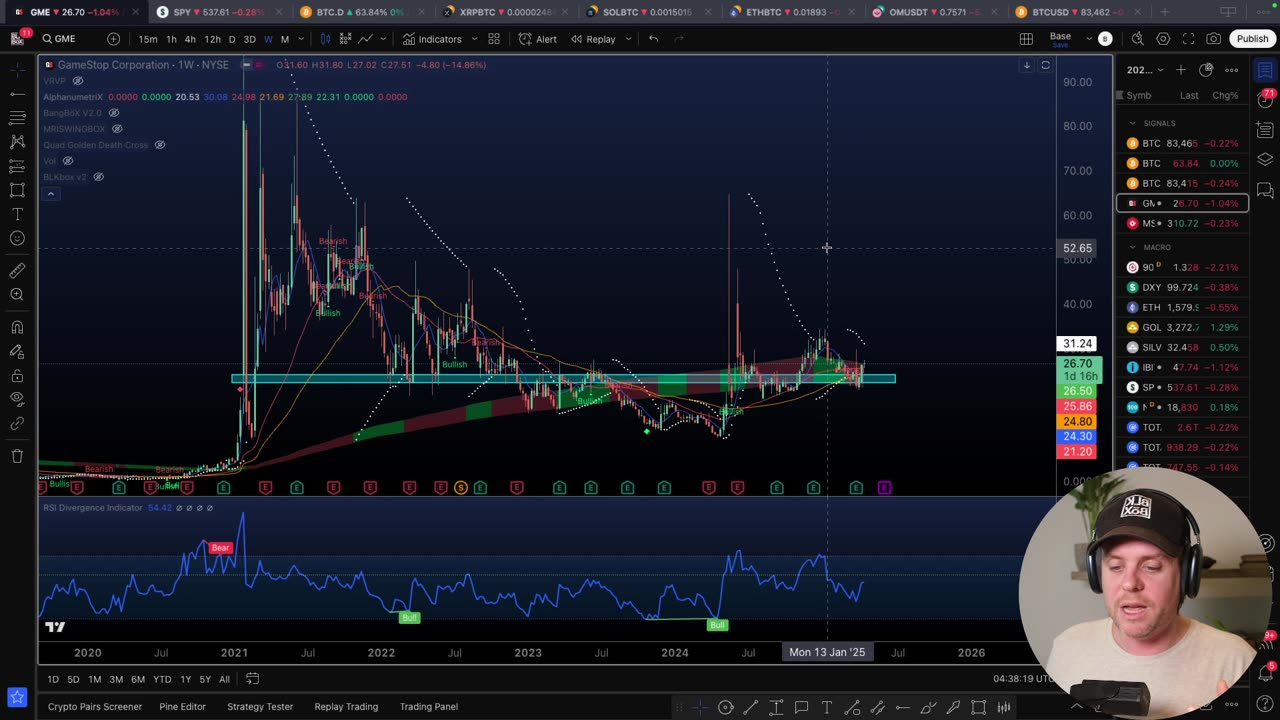The image size is (1280, 720).
Task: Take a chart snapshot with camera icon
Action: click(x=1213, y=39)
